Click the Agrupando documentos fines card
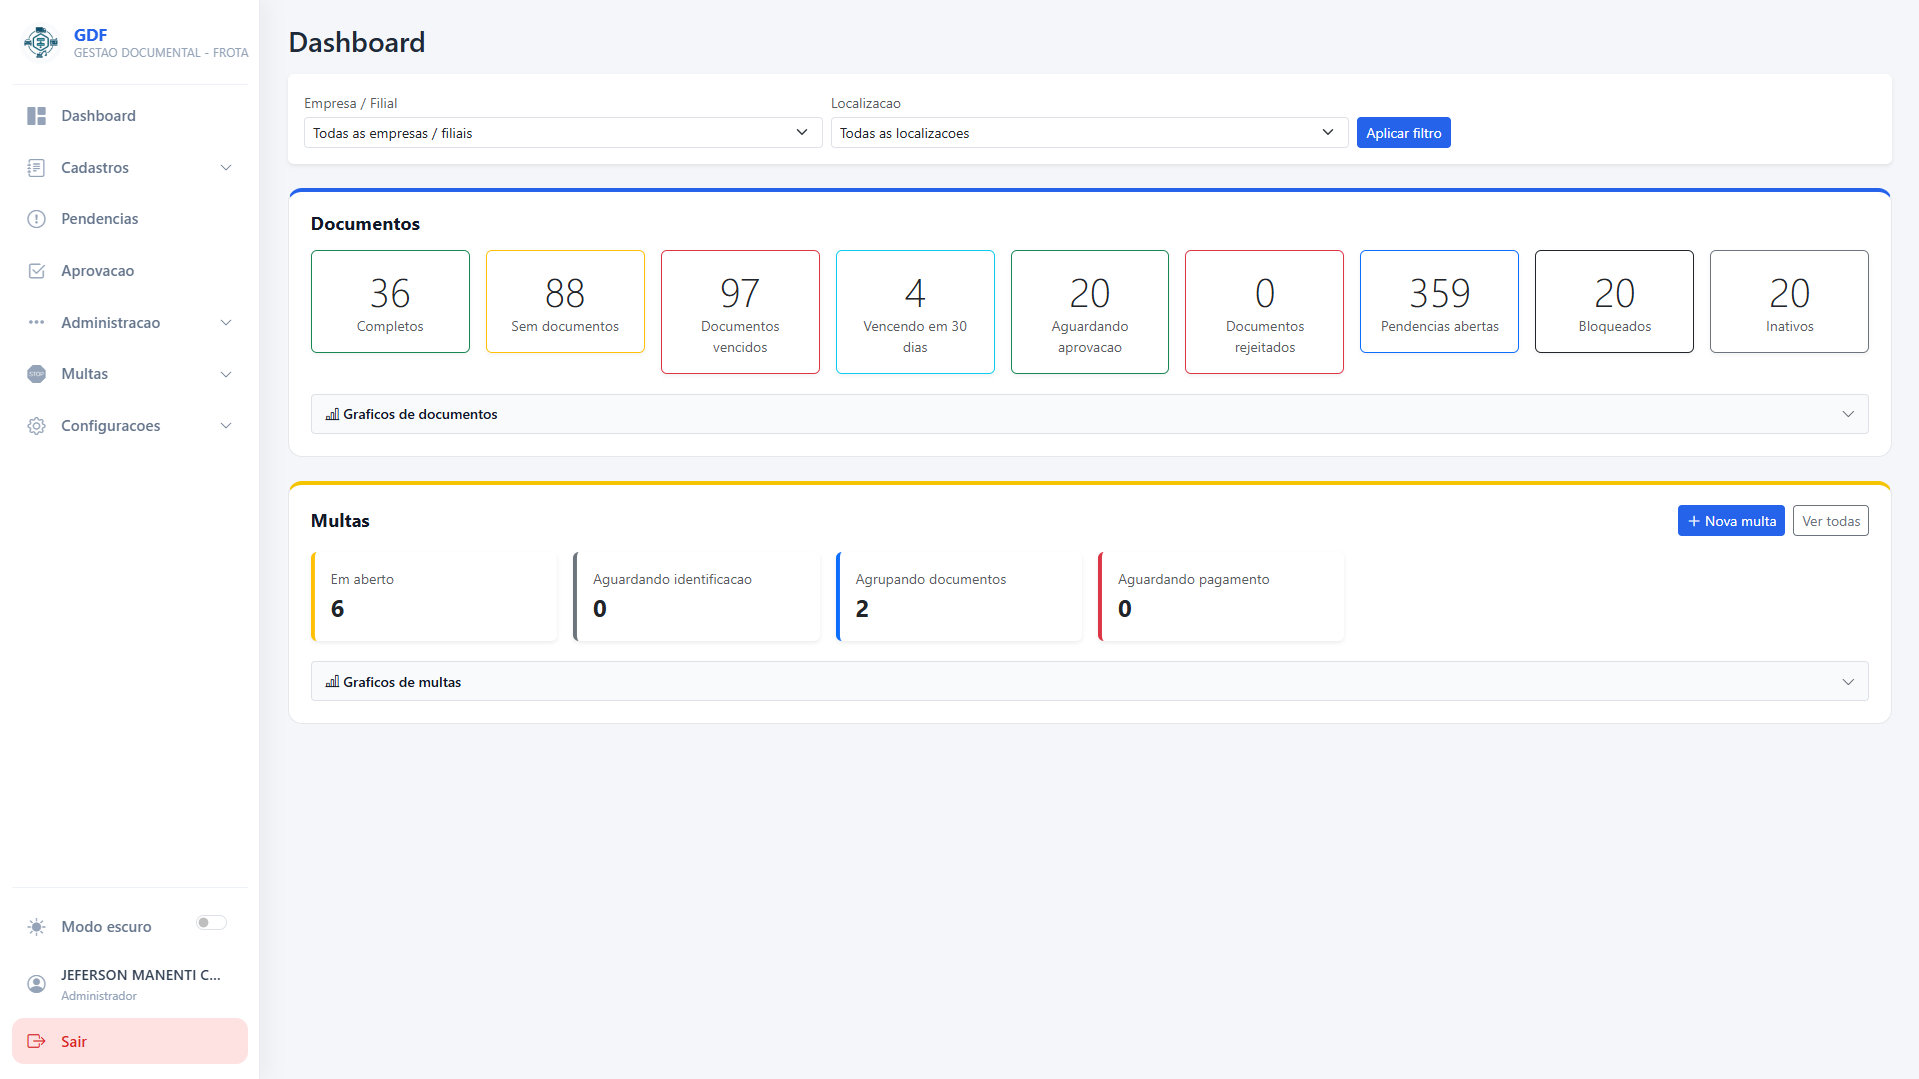Viewport: 1919px width, 1079px height. coord(959,596)
